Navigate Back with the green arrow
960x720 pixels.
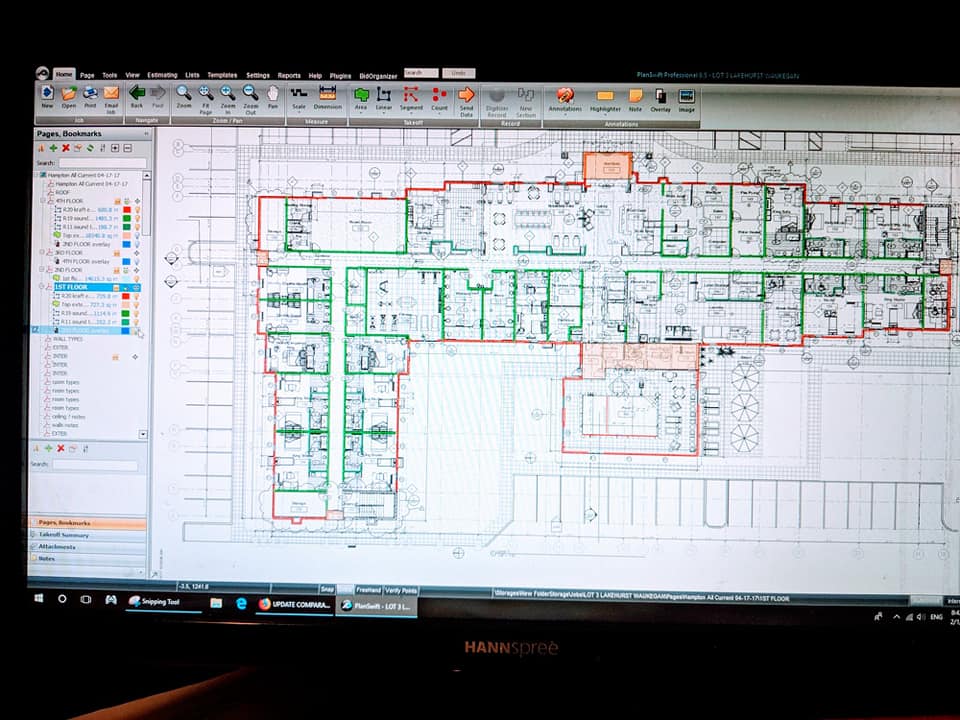[x=137, y=93]
